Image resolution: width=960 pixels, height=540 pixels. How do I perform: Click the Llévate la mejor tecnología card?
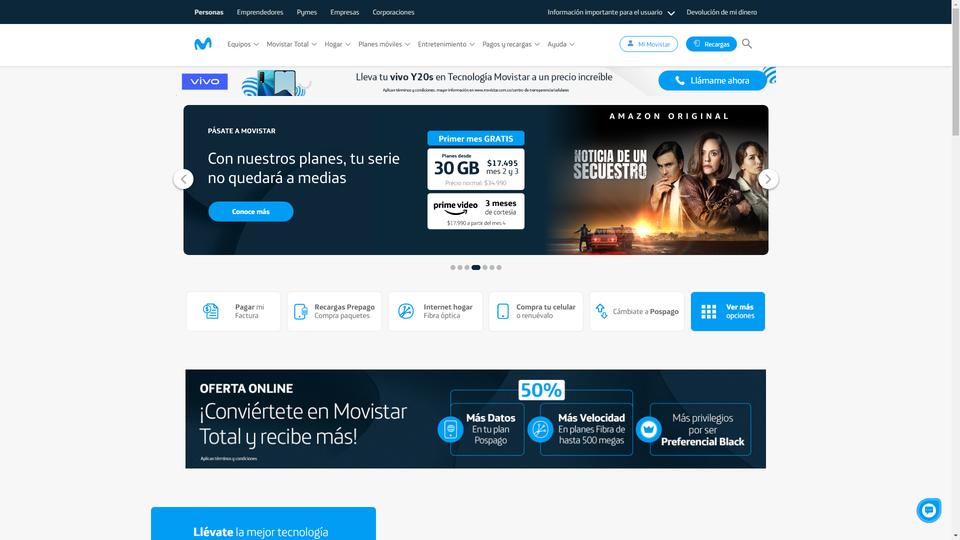pos(263,523)
